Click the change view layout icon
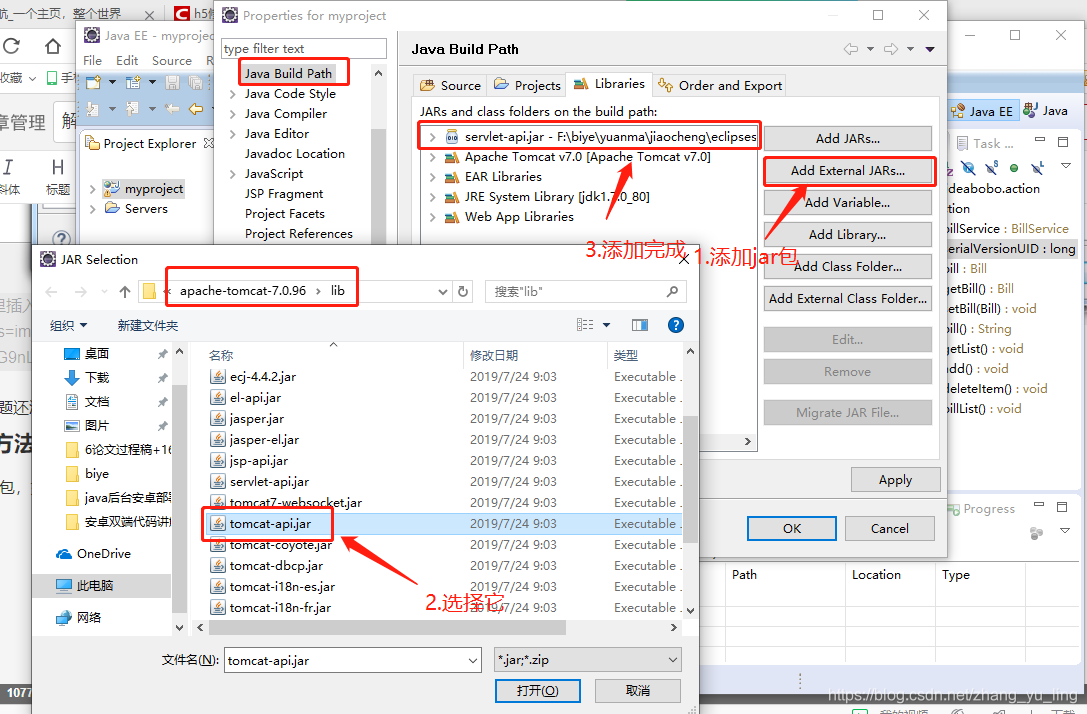The height and width of the screenshot is (714, 1087). click(585, 325)
